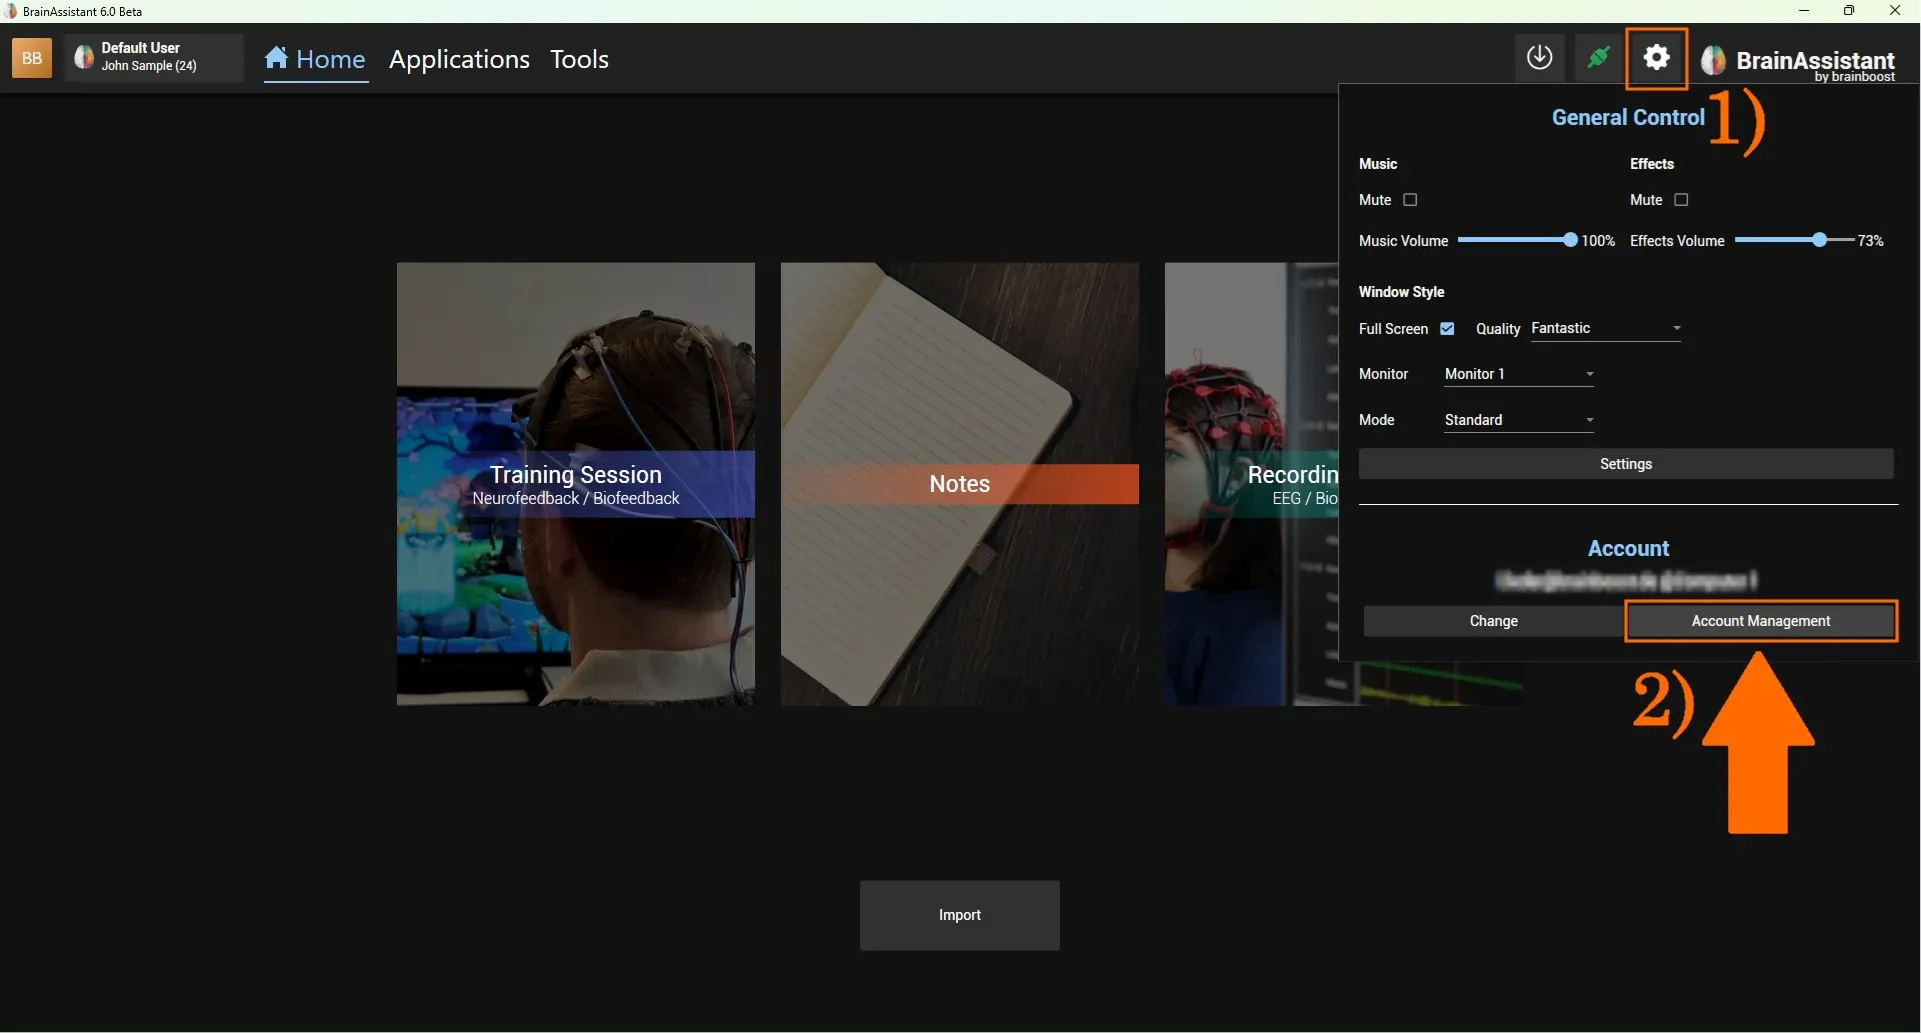Viewport: 1921px width, 1033px height.
Task: Click the BrainAssistant brain logo
Action: pos(1714,60)
